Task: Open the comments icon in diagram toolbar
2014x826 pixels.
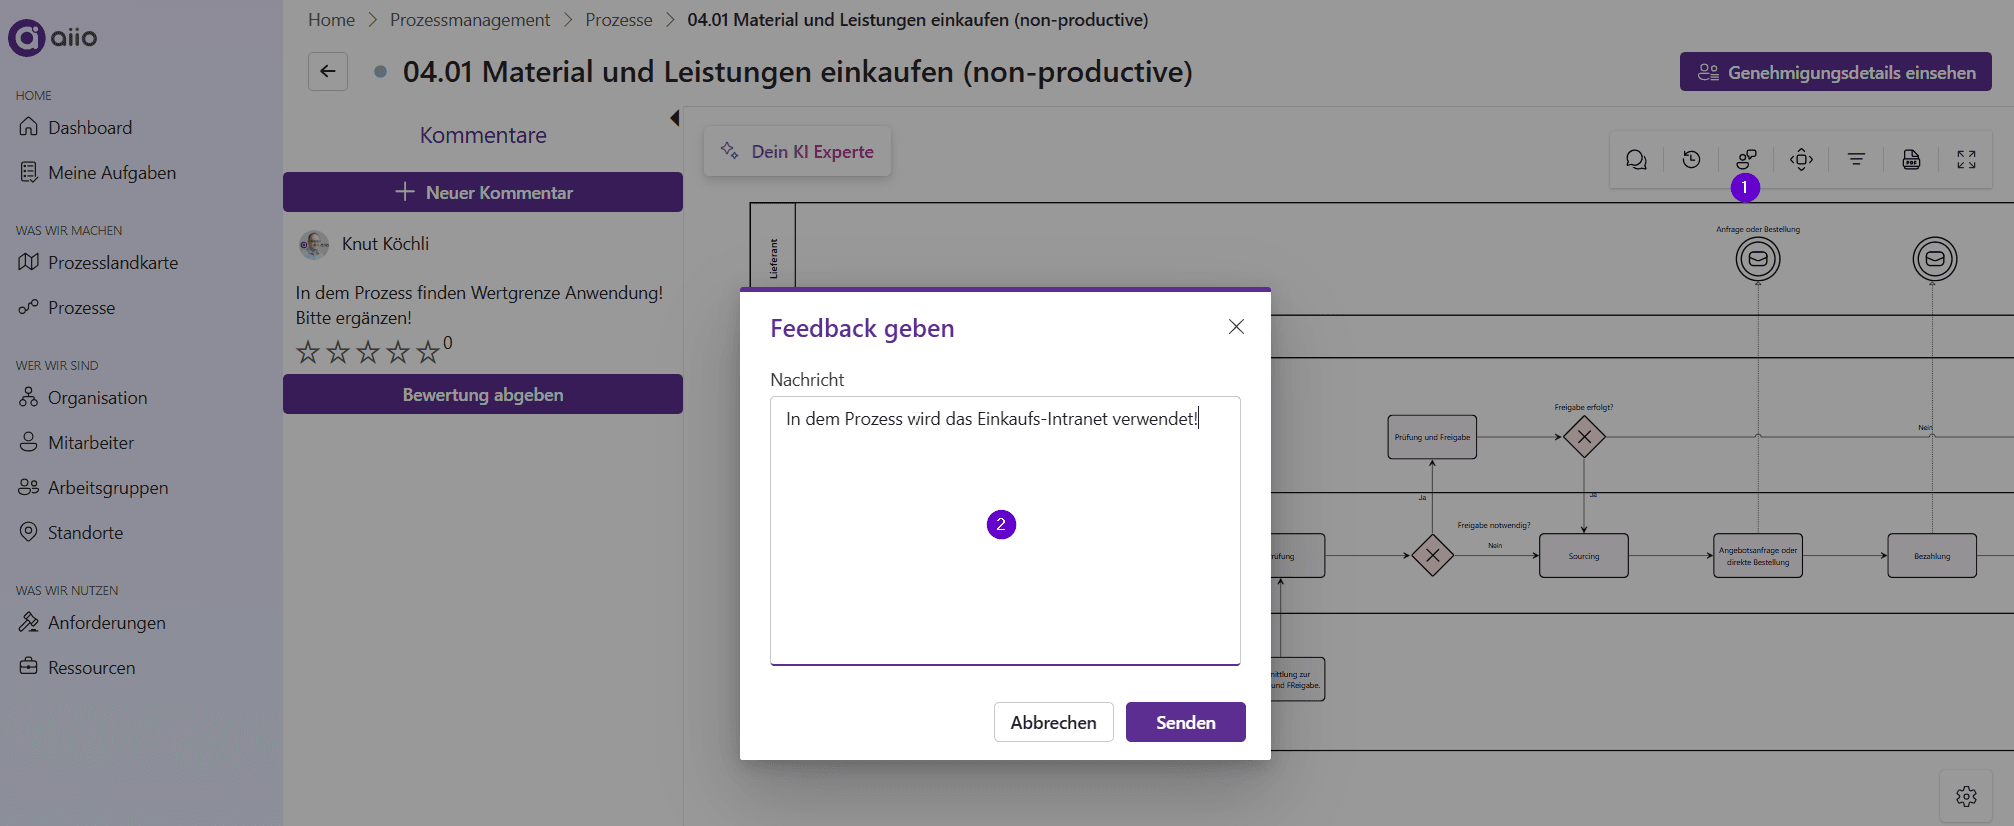Action: tap(1636, 159)
